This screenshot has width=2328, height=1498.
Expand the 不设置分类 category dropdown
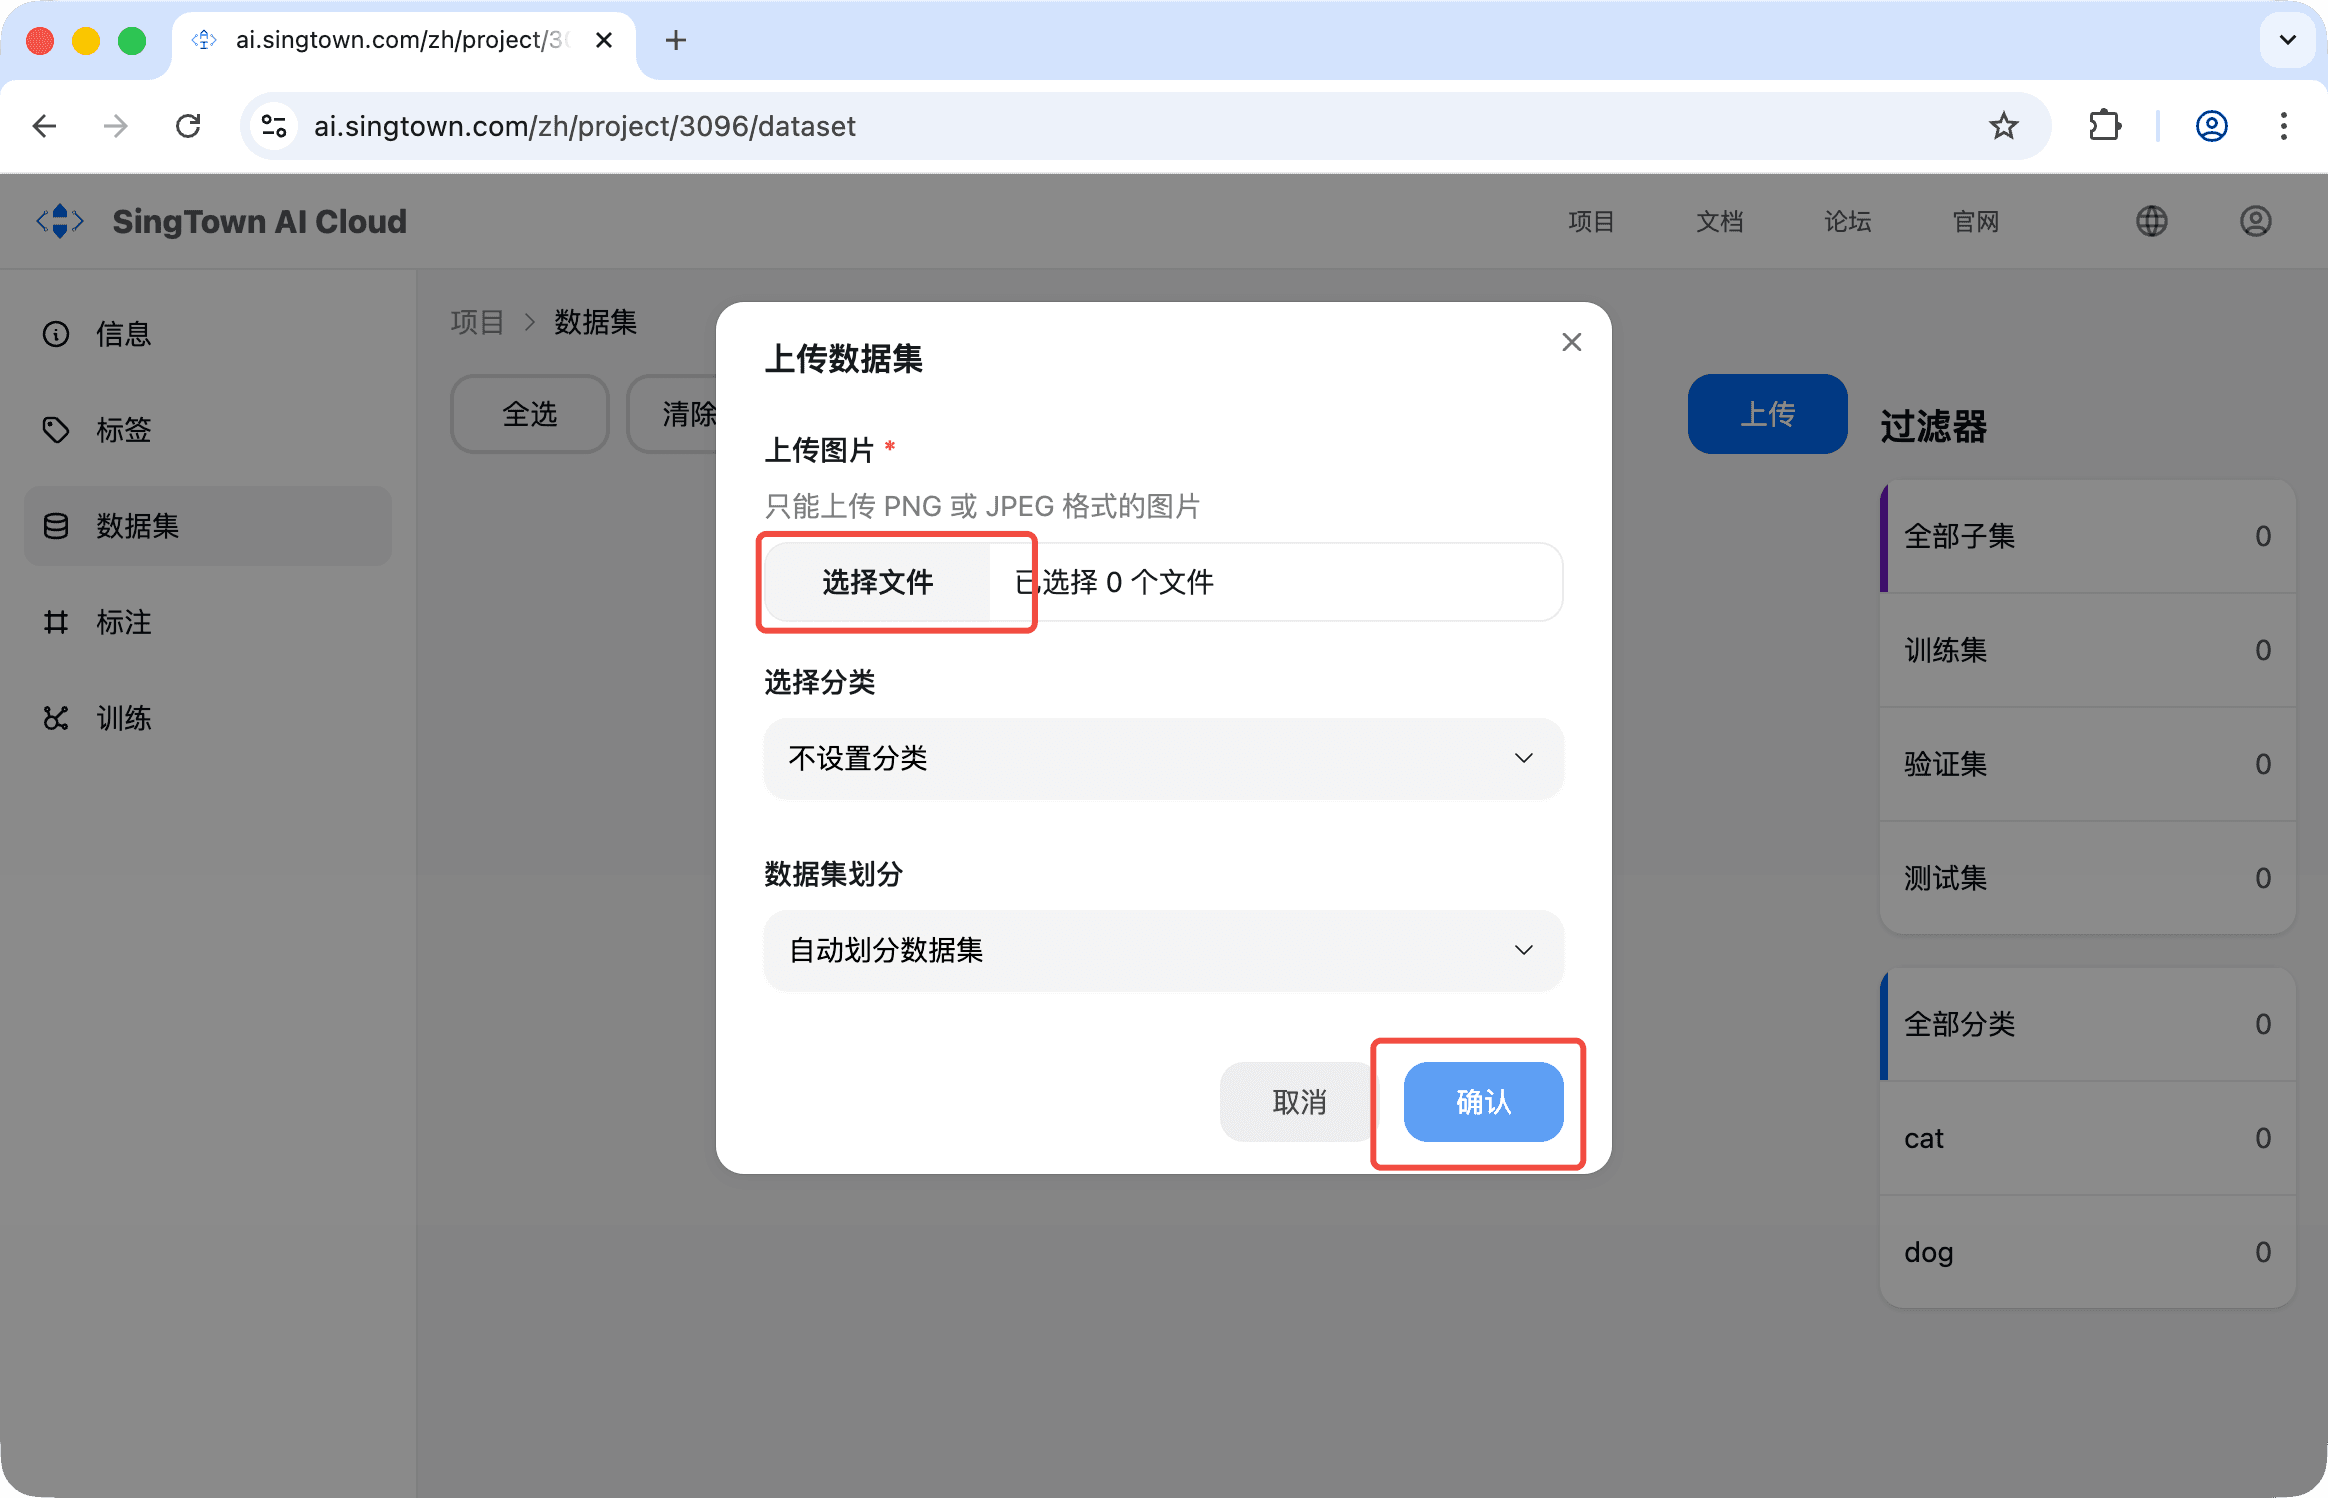coord(1163,759)
